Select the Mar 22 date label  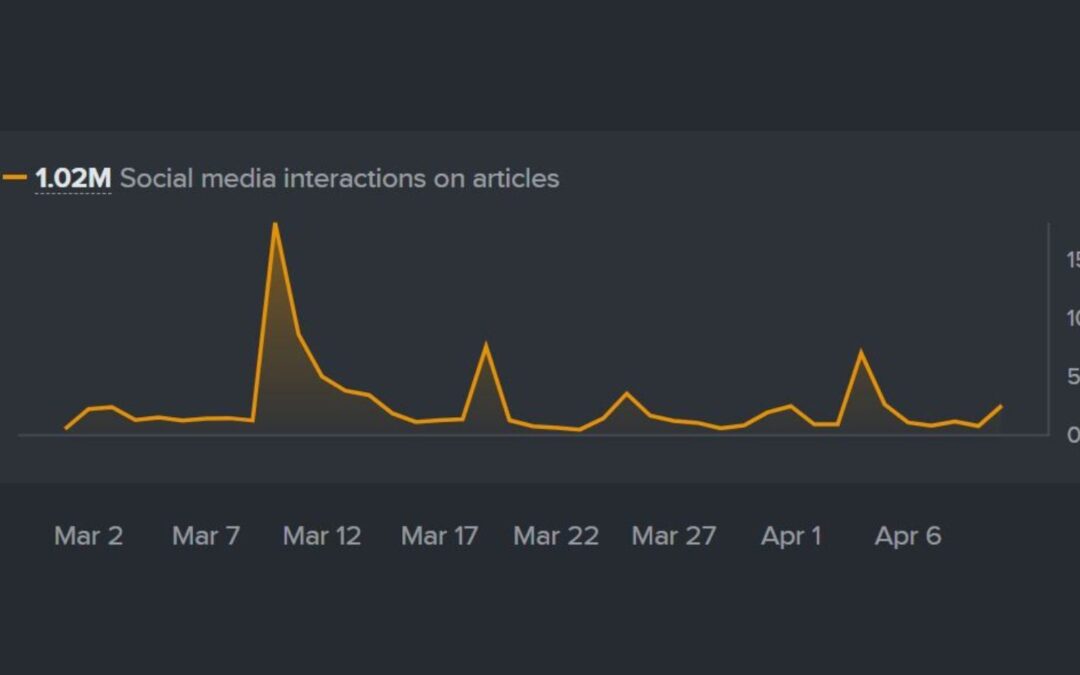point(555,536)
